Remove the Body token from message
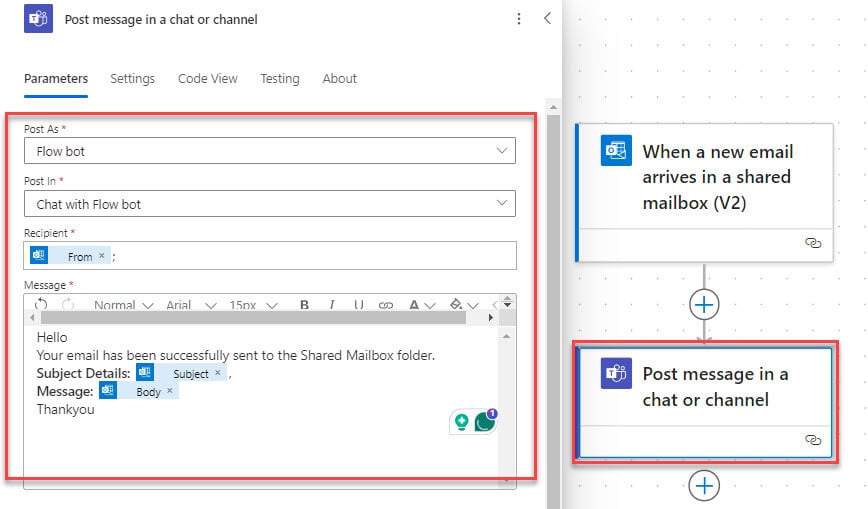Viewport: 868px width, 509px height. (x=170, y=391)
